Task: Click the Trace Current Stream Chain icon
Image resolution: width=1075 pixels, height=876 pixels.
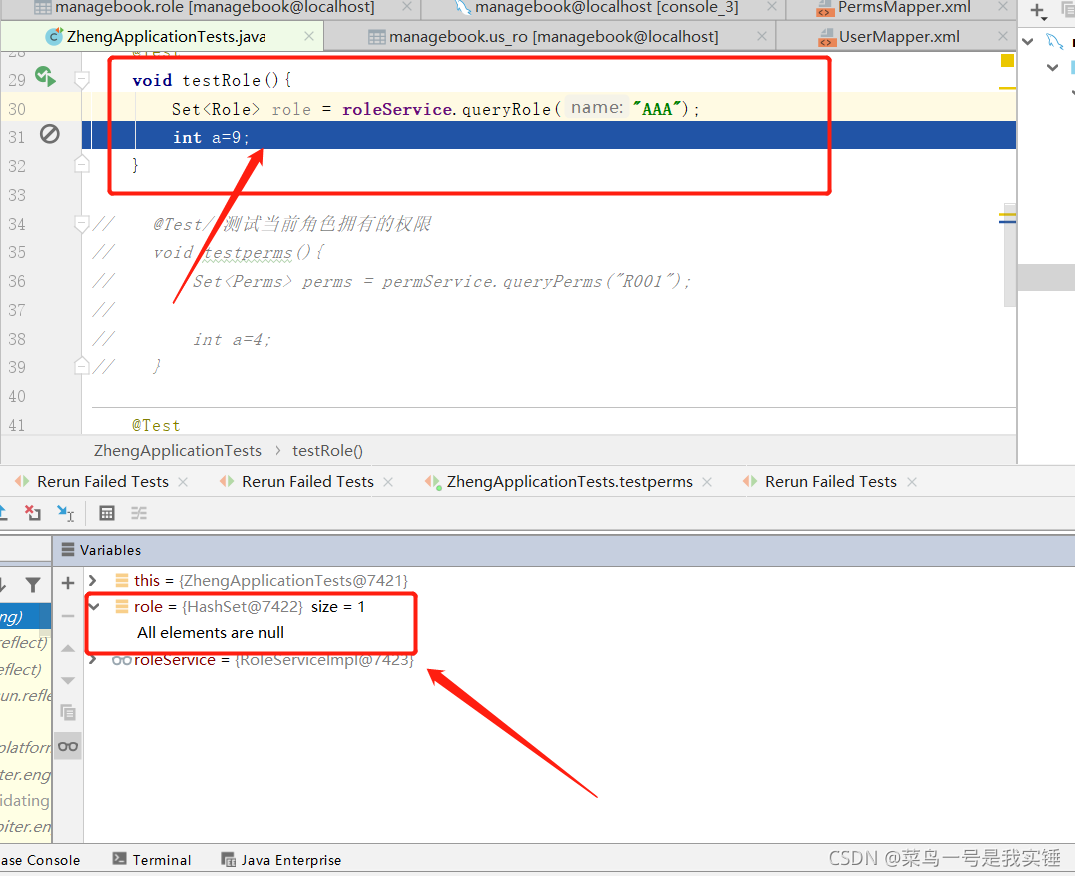Action: pos(139,513)
